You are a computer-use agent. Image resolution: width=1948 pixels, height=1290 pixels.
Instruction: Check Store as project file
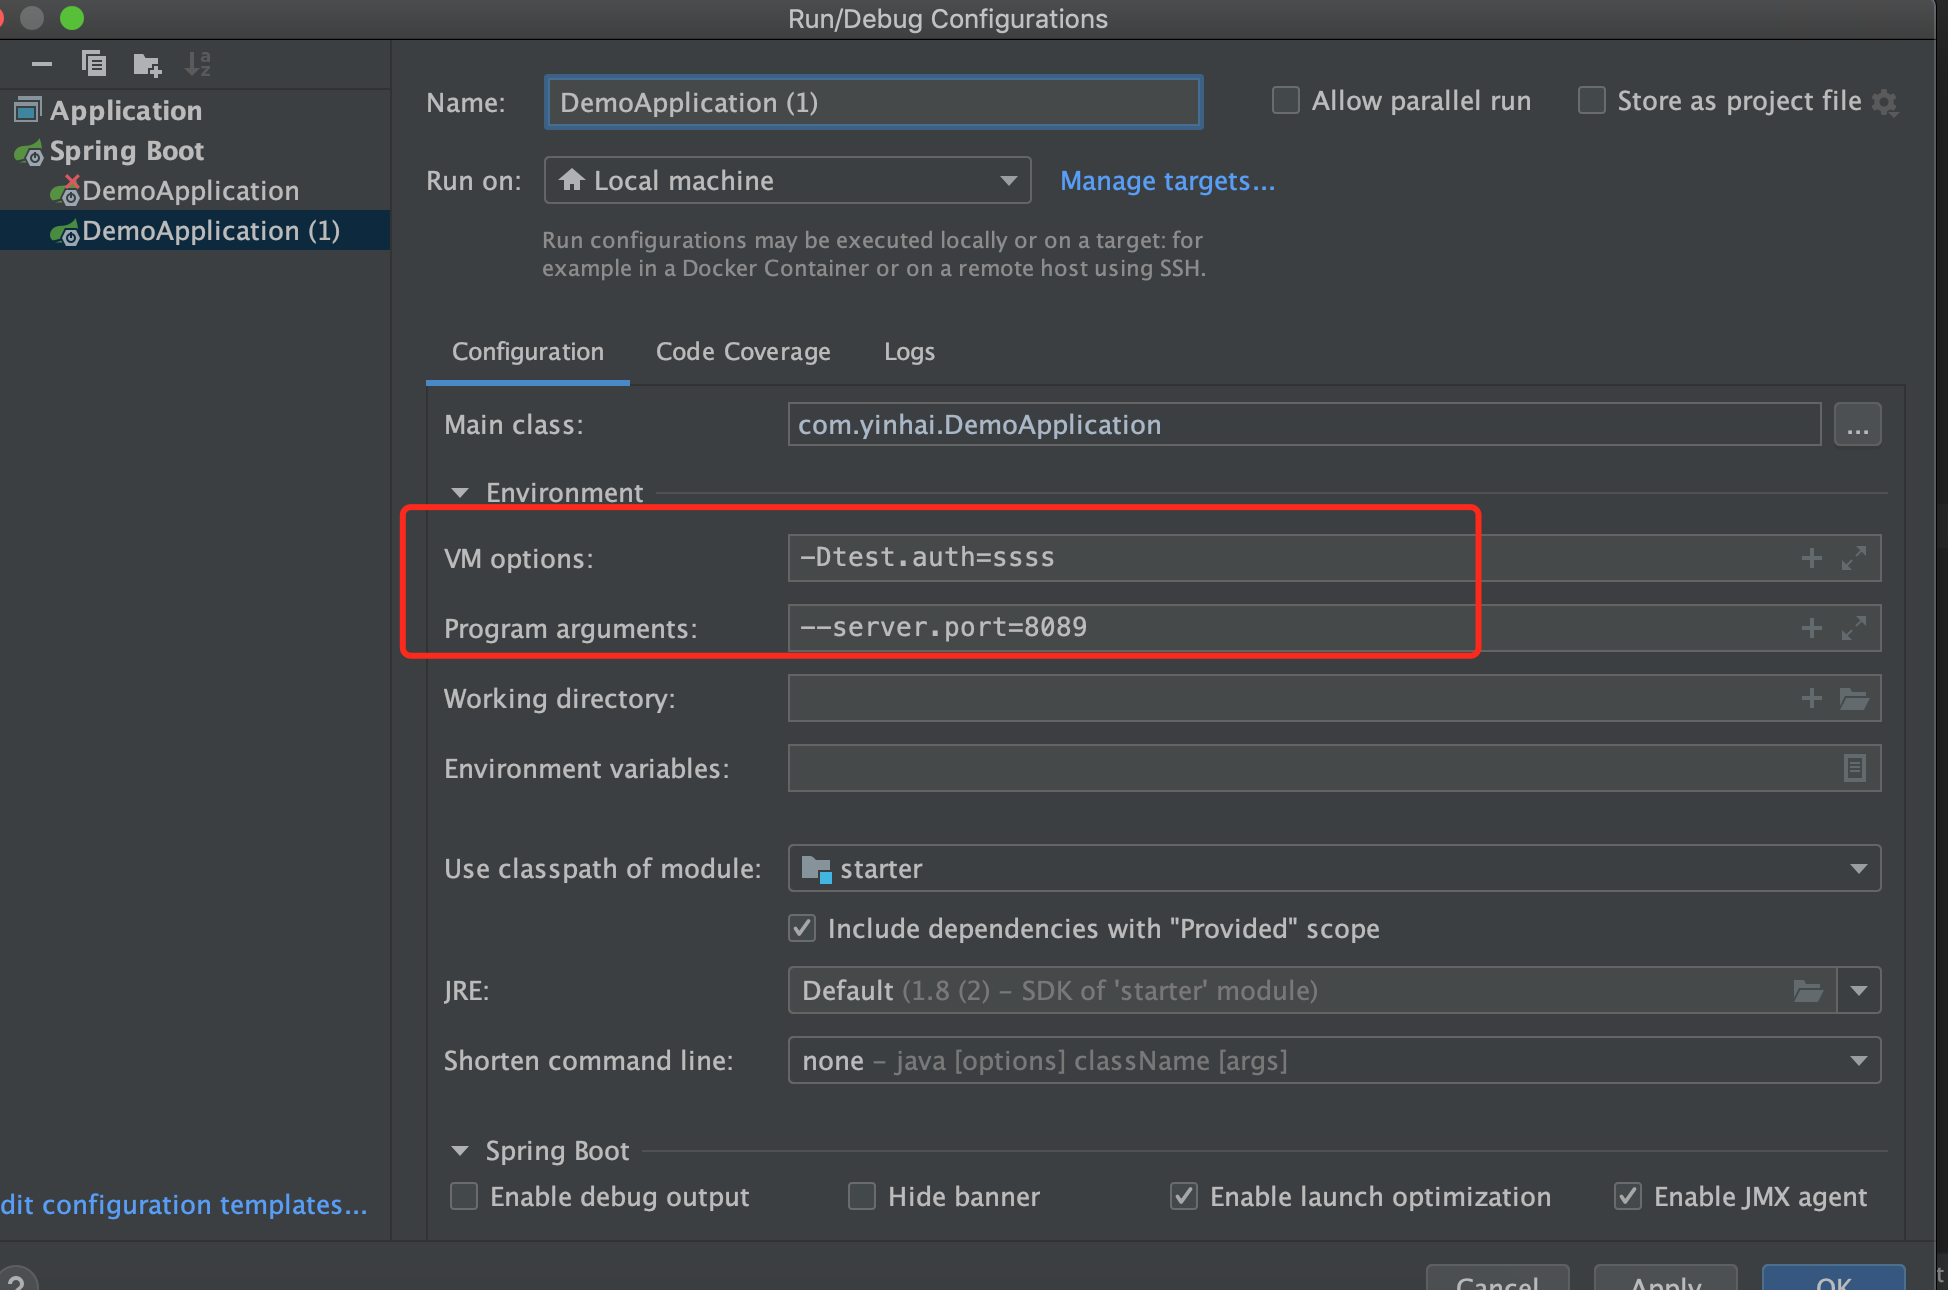(x=1591, y=101)
